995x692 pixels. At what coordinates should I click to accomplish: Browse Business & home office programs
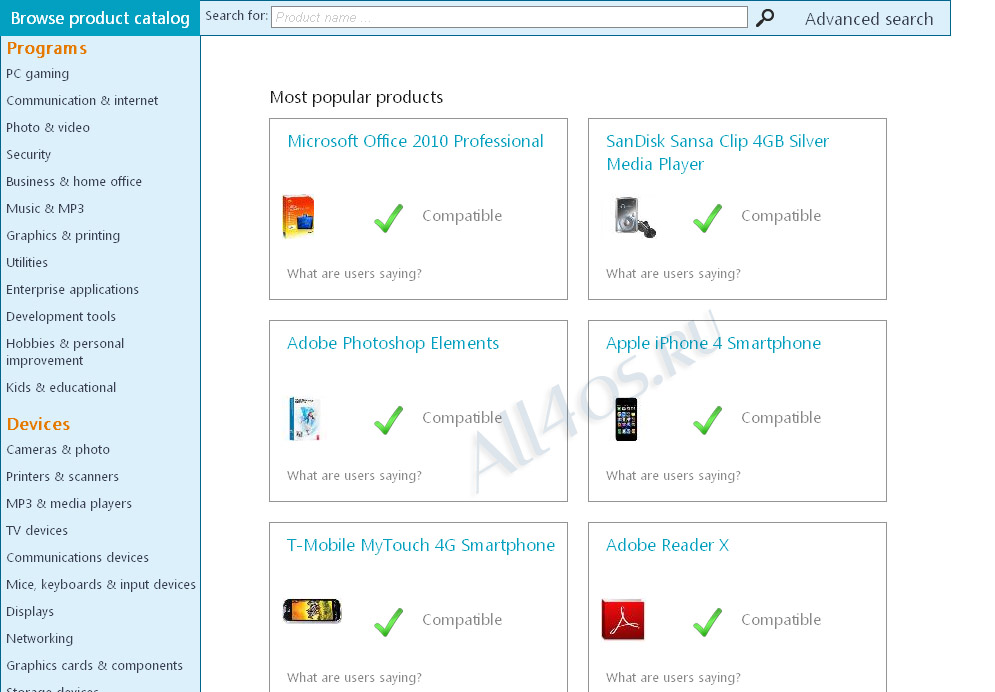(74, 181)
